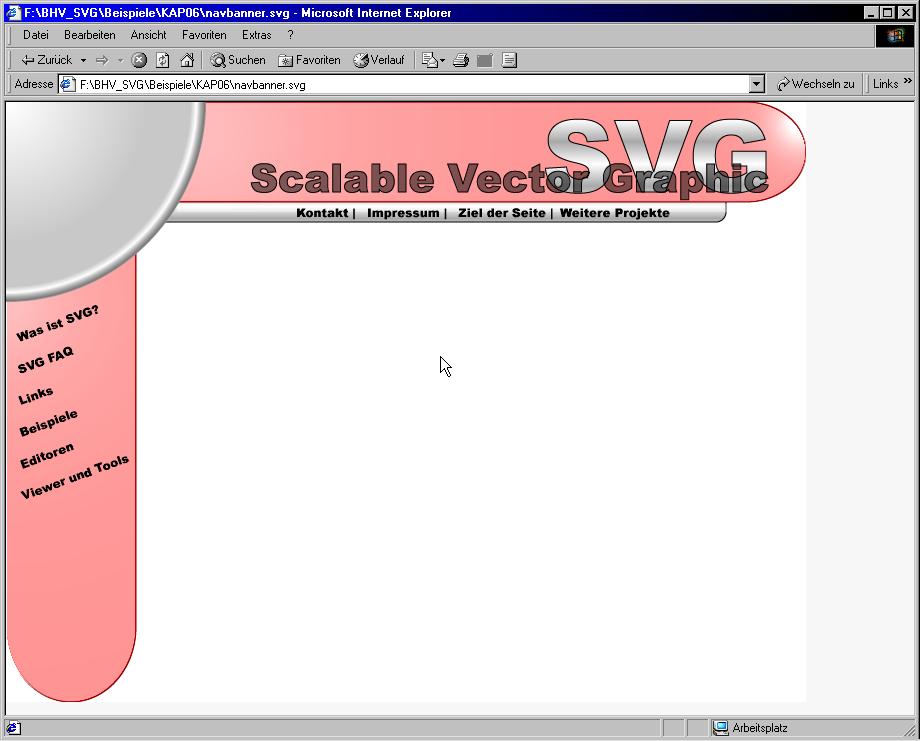Go to the Home page icon
The height and width of the screenshot is (741, 920).
(187, 60)
